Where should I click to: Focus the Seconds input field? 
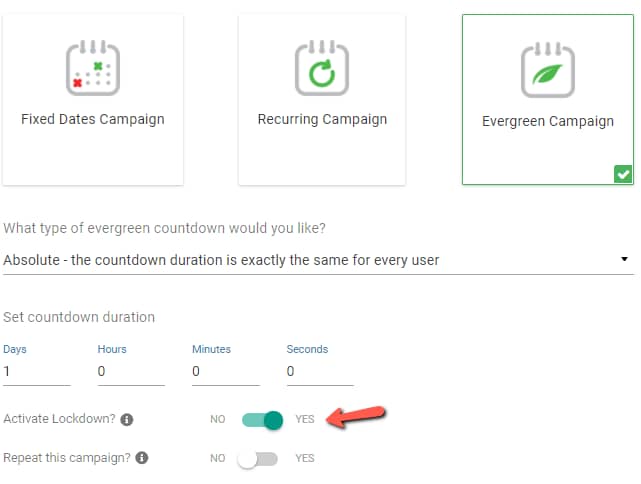tap(320, 372)
